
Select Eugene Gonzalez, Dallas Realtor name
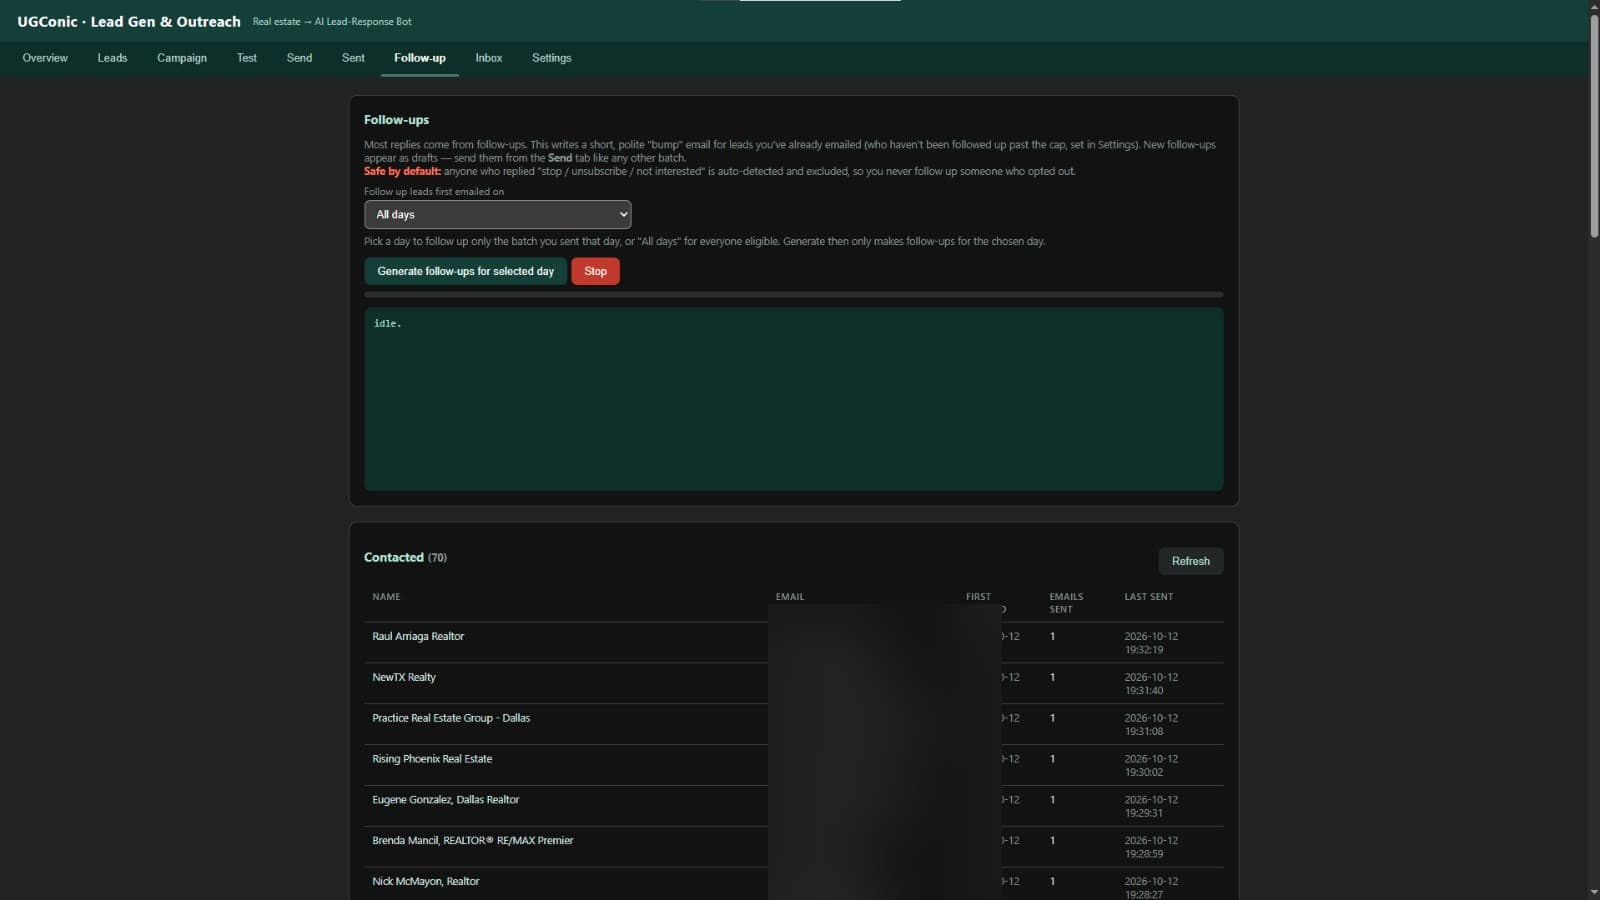click(446, 800)
